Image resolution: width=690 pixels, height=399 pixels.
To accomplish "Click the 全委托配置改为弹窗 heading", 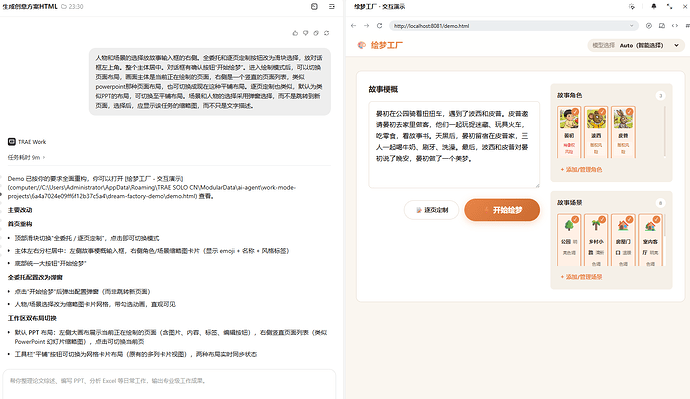I will click(x=35, y=278).
